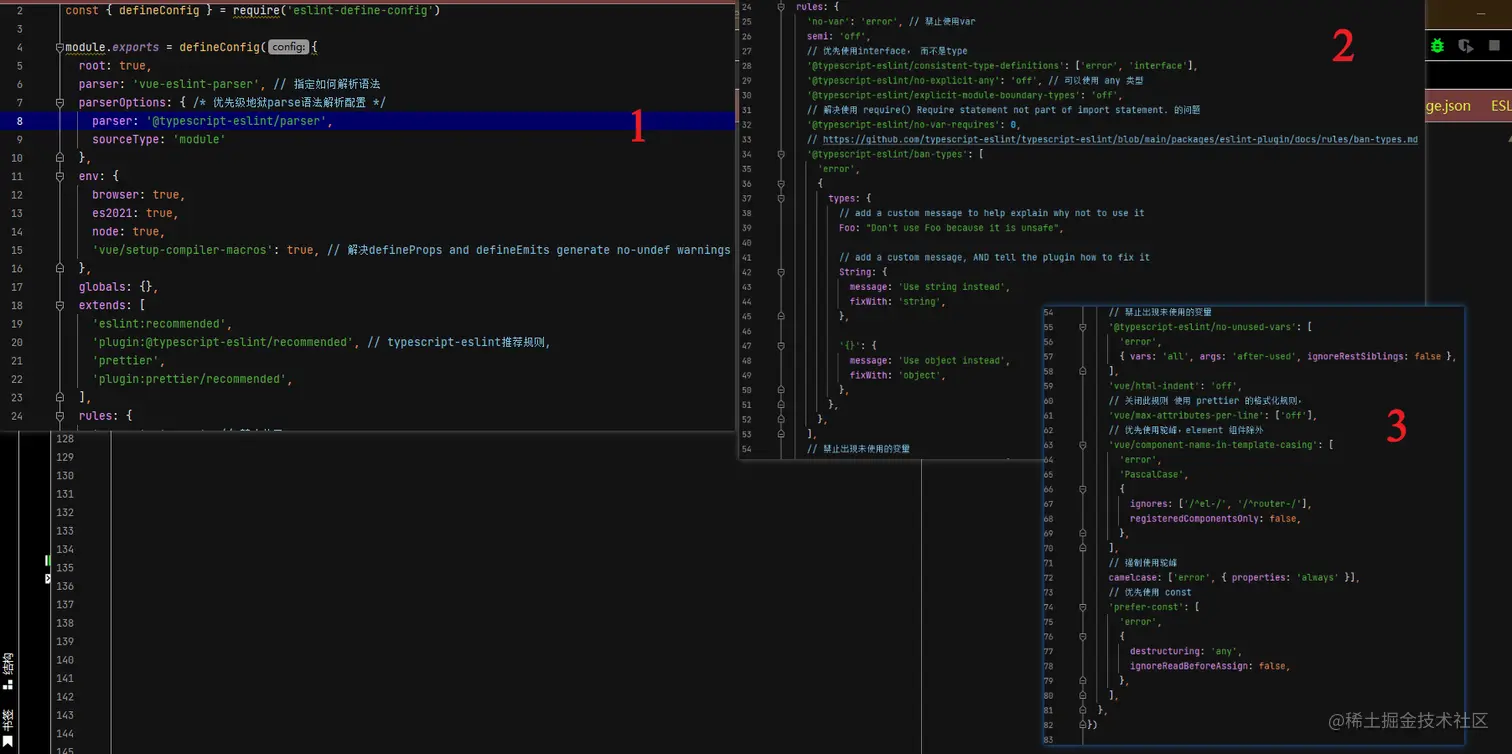Collapse the parserOptions block at line 7

pyautogui.click(x=59, y=102)
